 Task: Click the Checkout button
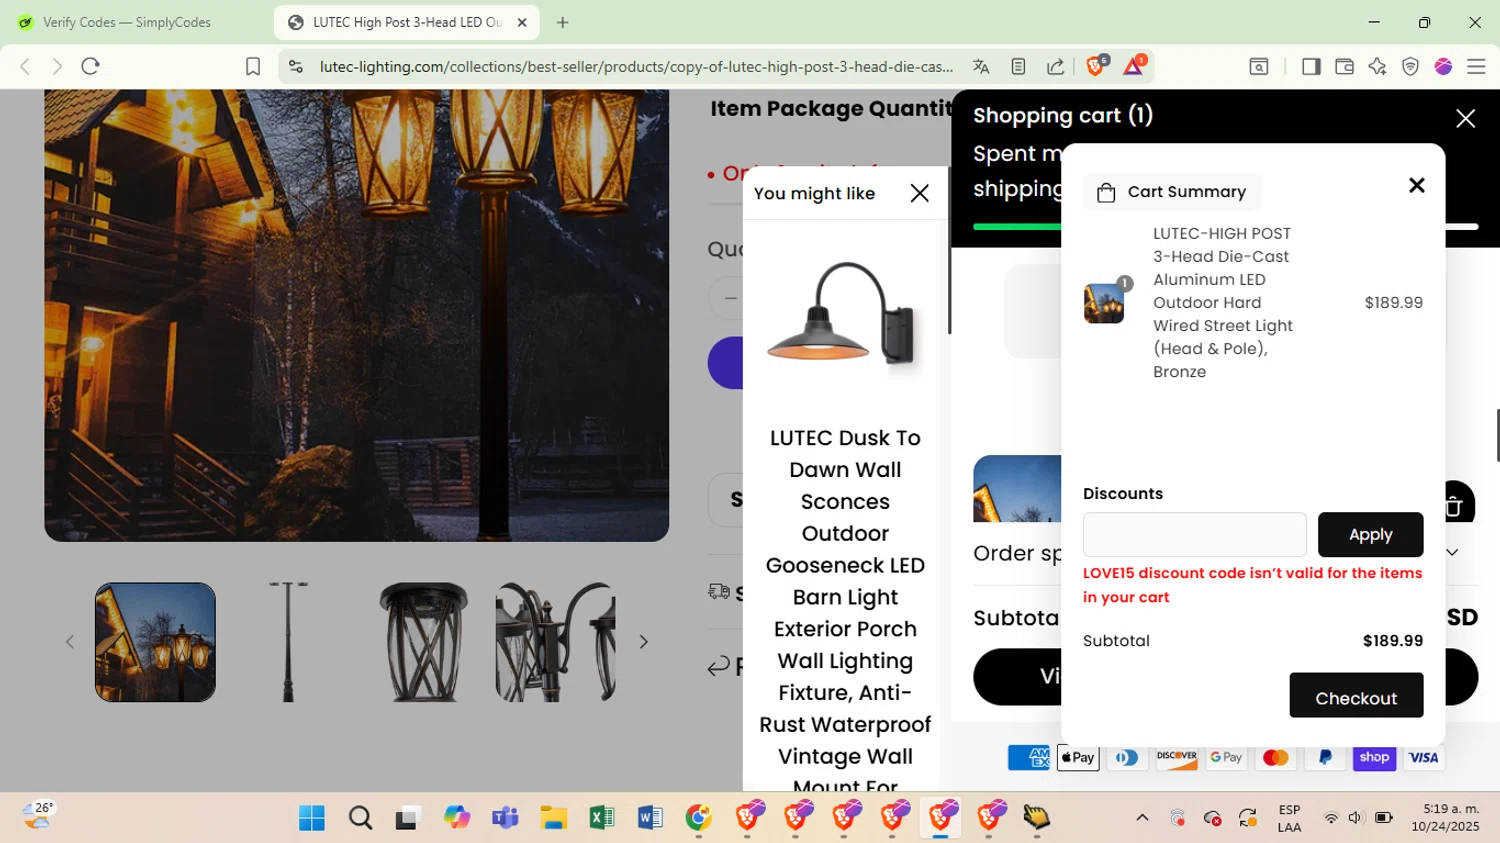[x=1356, y=695]
